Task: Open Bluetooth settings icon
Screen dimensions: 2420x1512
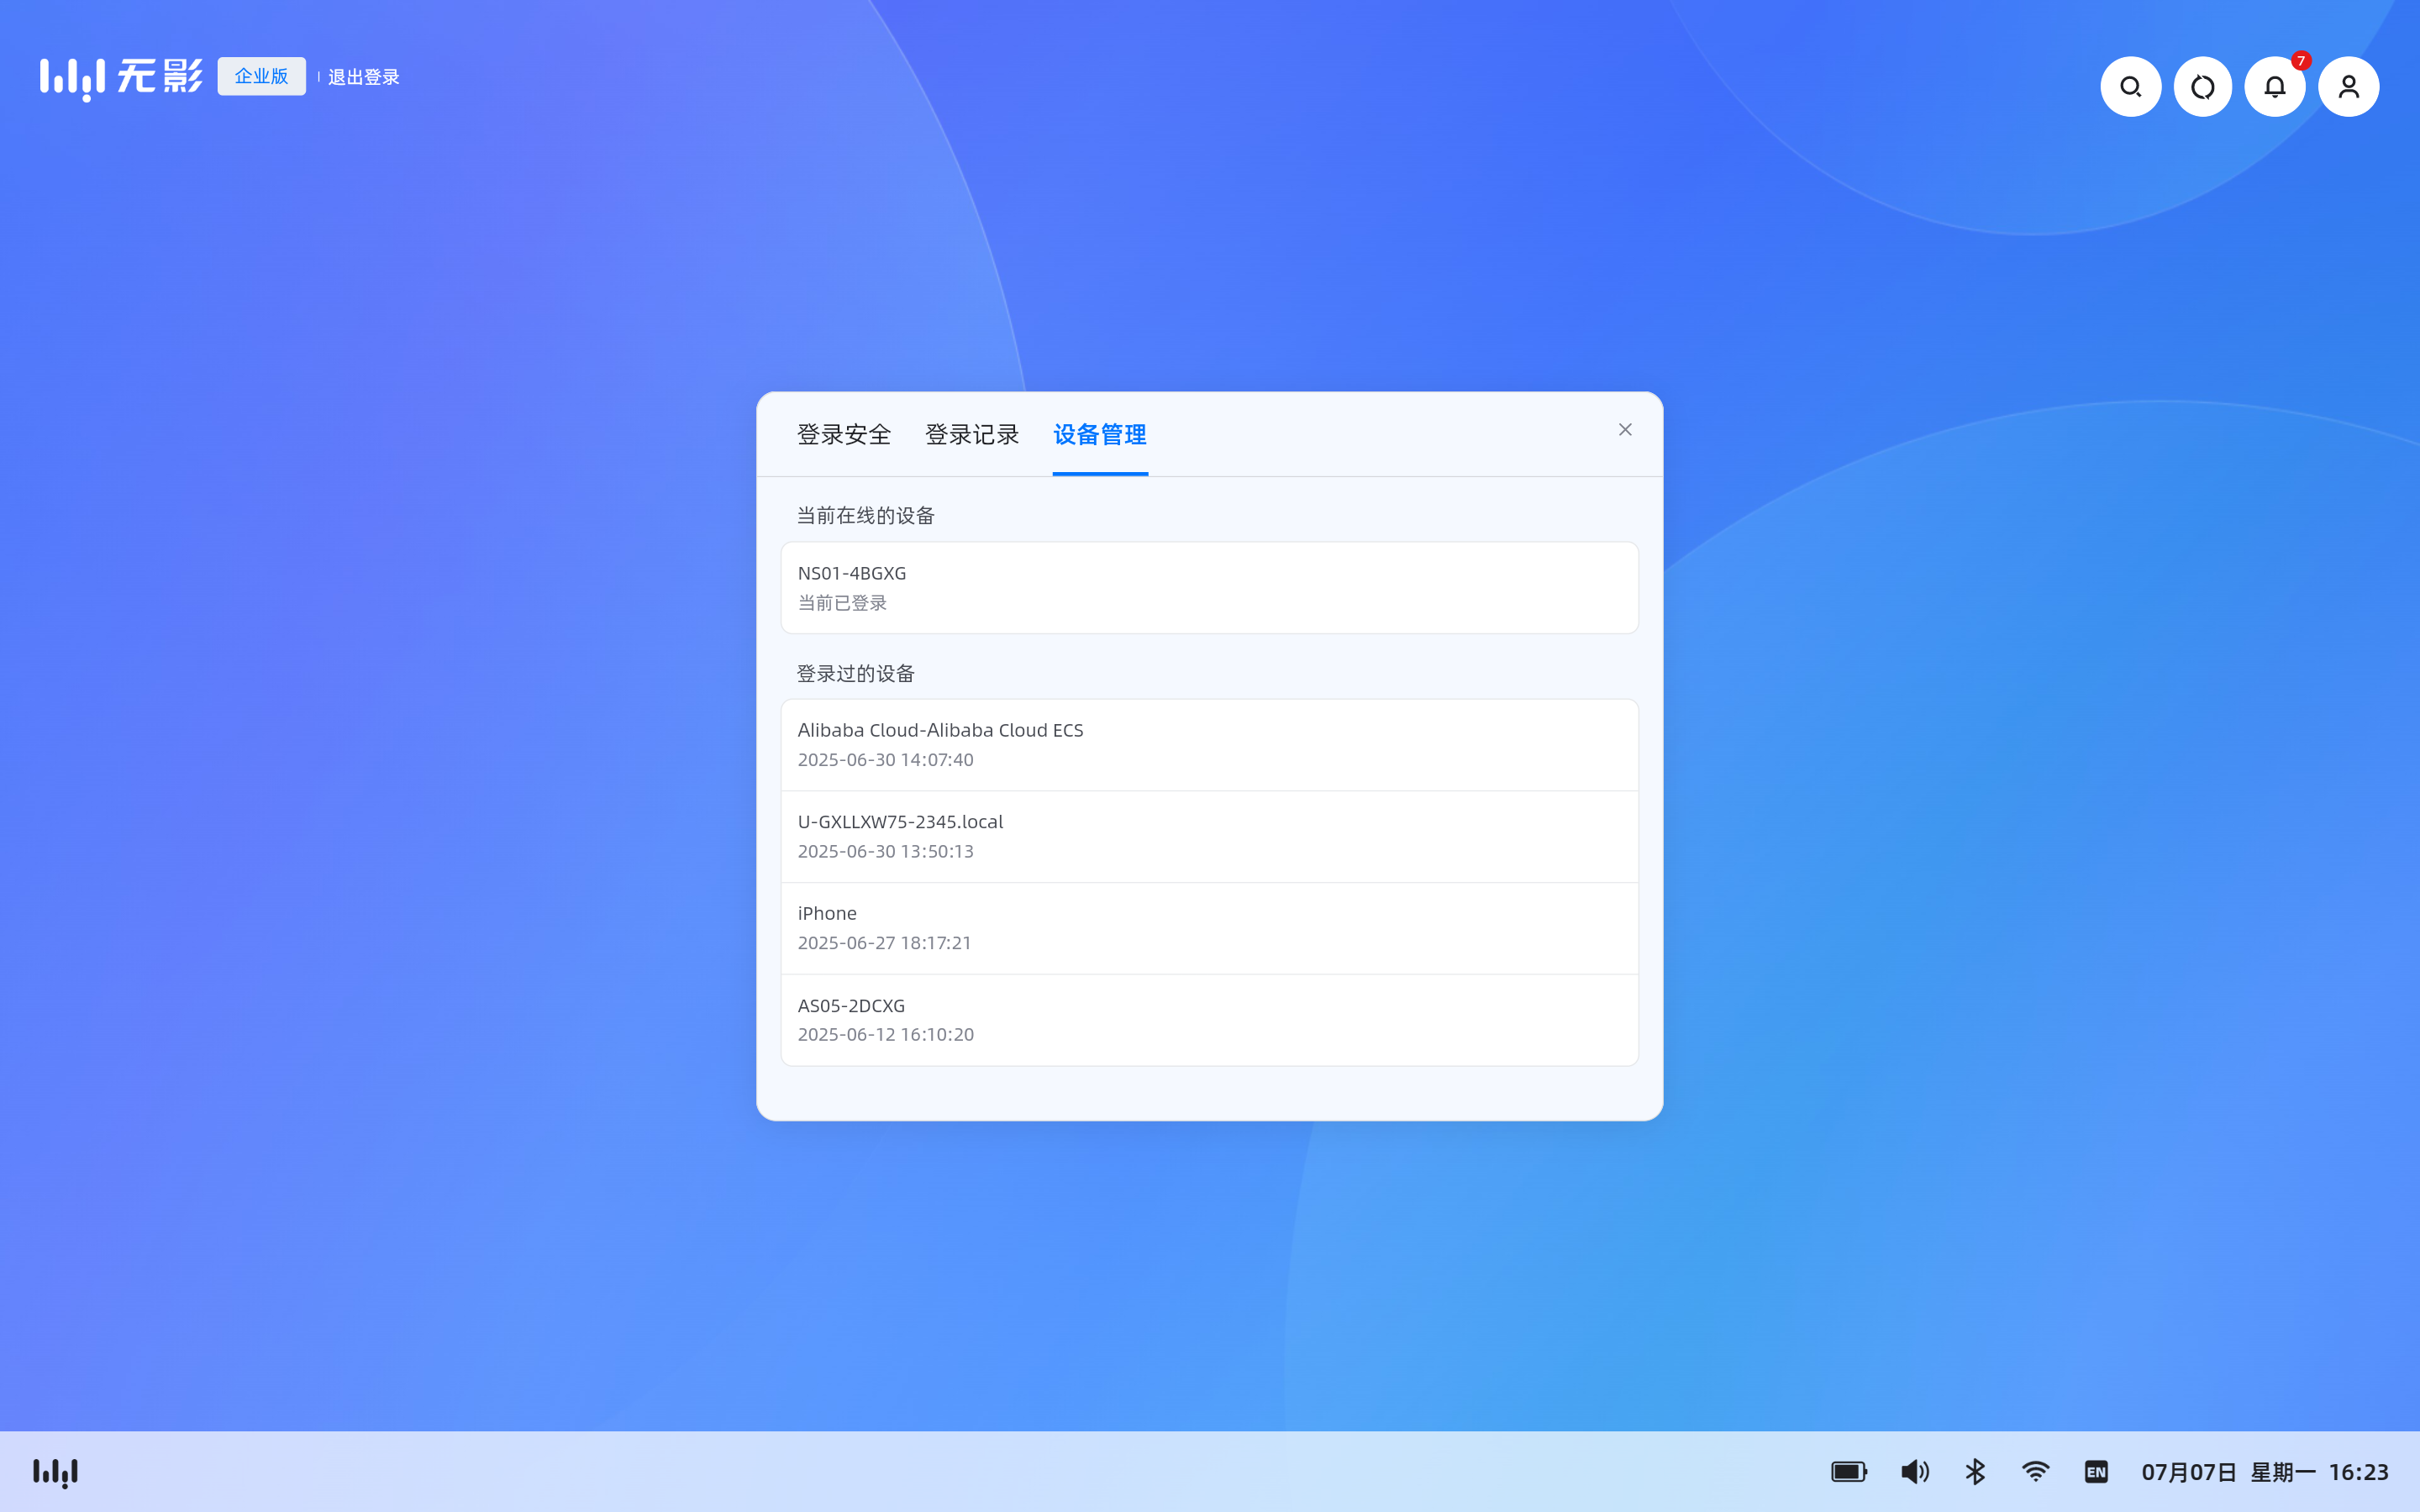Action: click(x=1975, y=1472)
